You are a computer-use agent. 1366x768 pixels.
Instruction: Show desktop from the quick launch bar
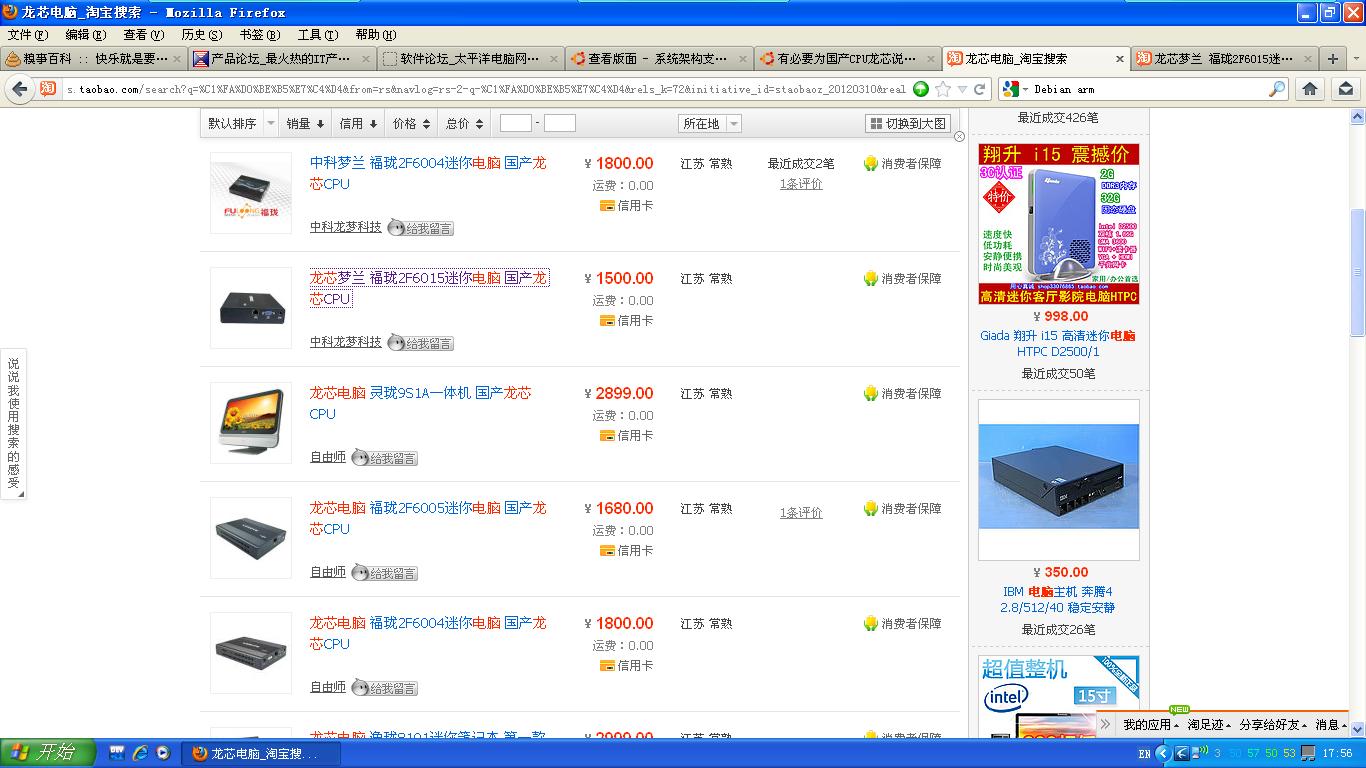[116, 753]
